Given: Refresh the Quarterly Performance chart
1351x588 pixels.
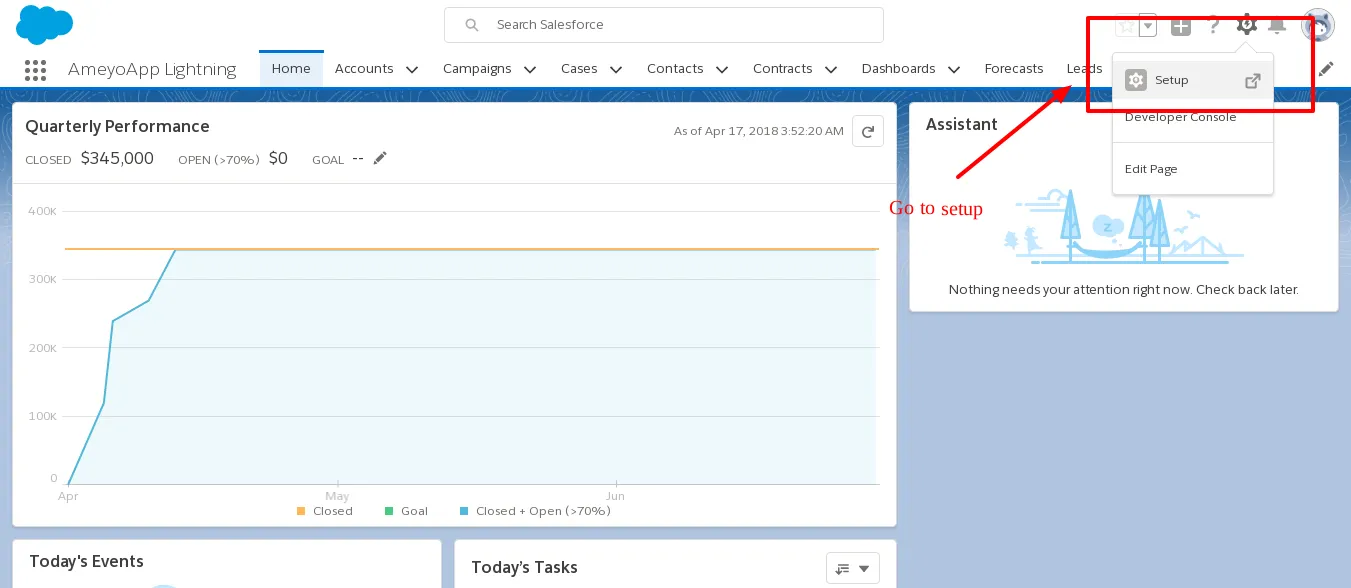Looking at the screenshot, I should [x=867, y=131].
